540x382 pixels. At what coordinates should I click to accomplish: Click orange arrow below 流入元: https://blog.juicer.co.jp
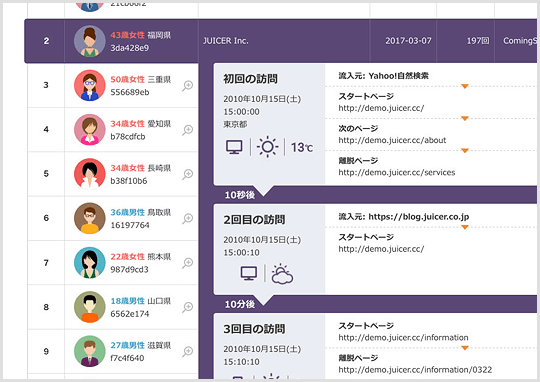coord(465,227)
